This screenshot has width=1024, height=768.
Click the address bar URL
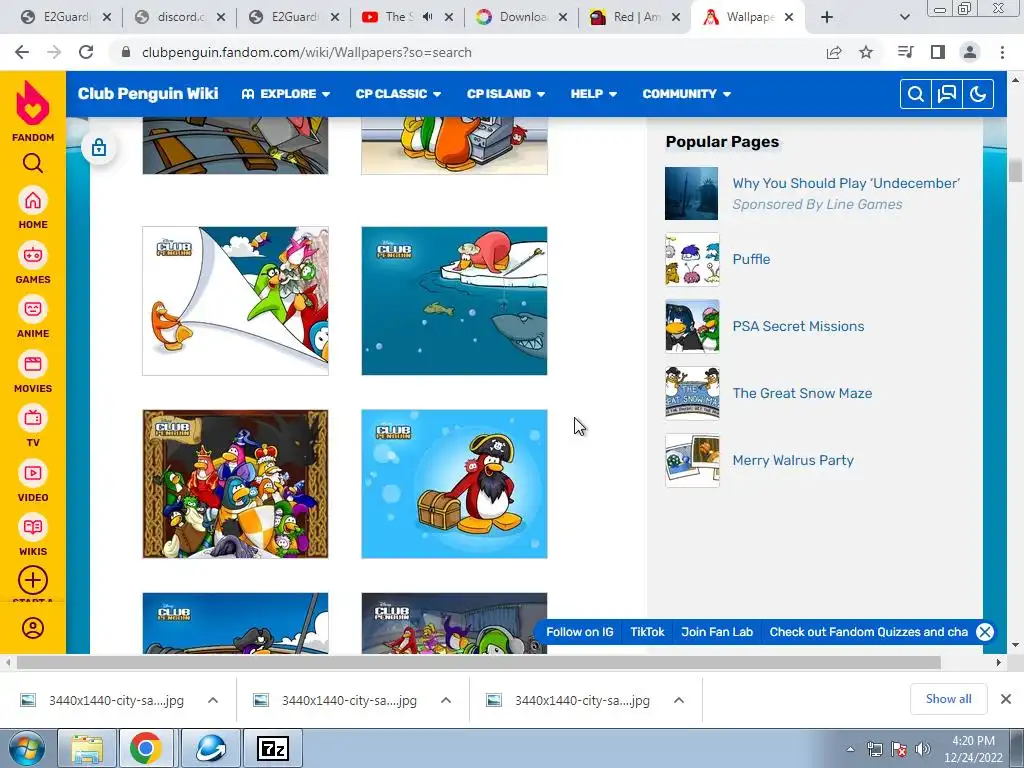(x=306, y=52)
